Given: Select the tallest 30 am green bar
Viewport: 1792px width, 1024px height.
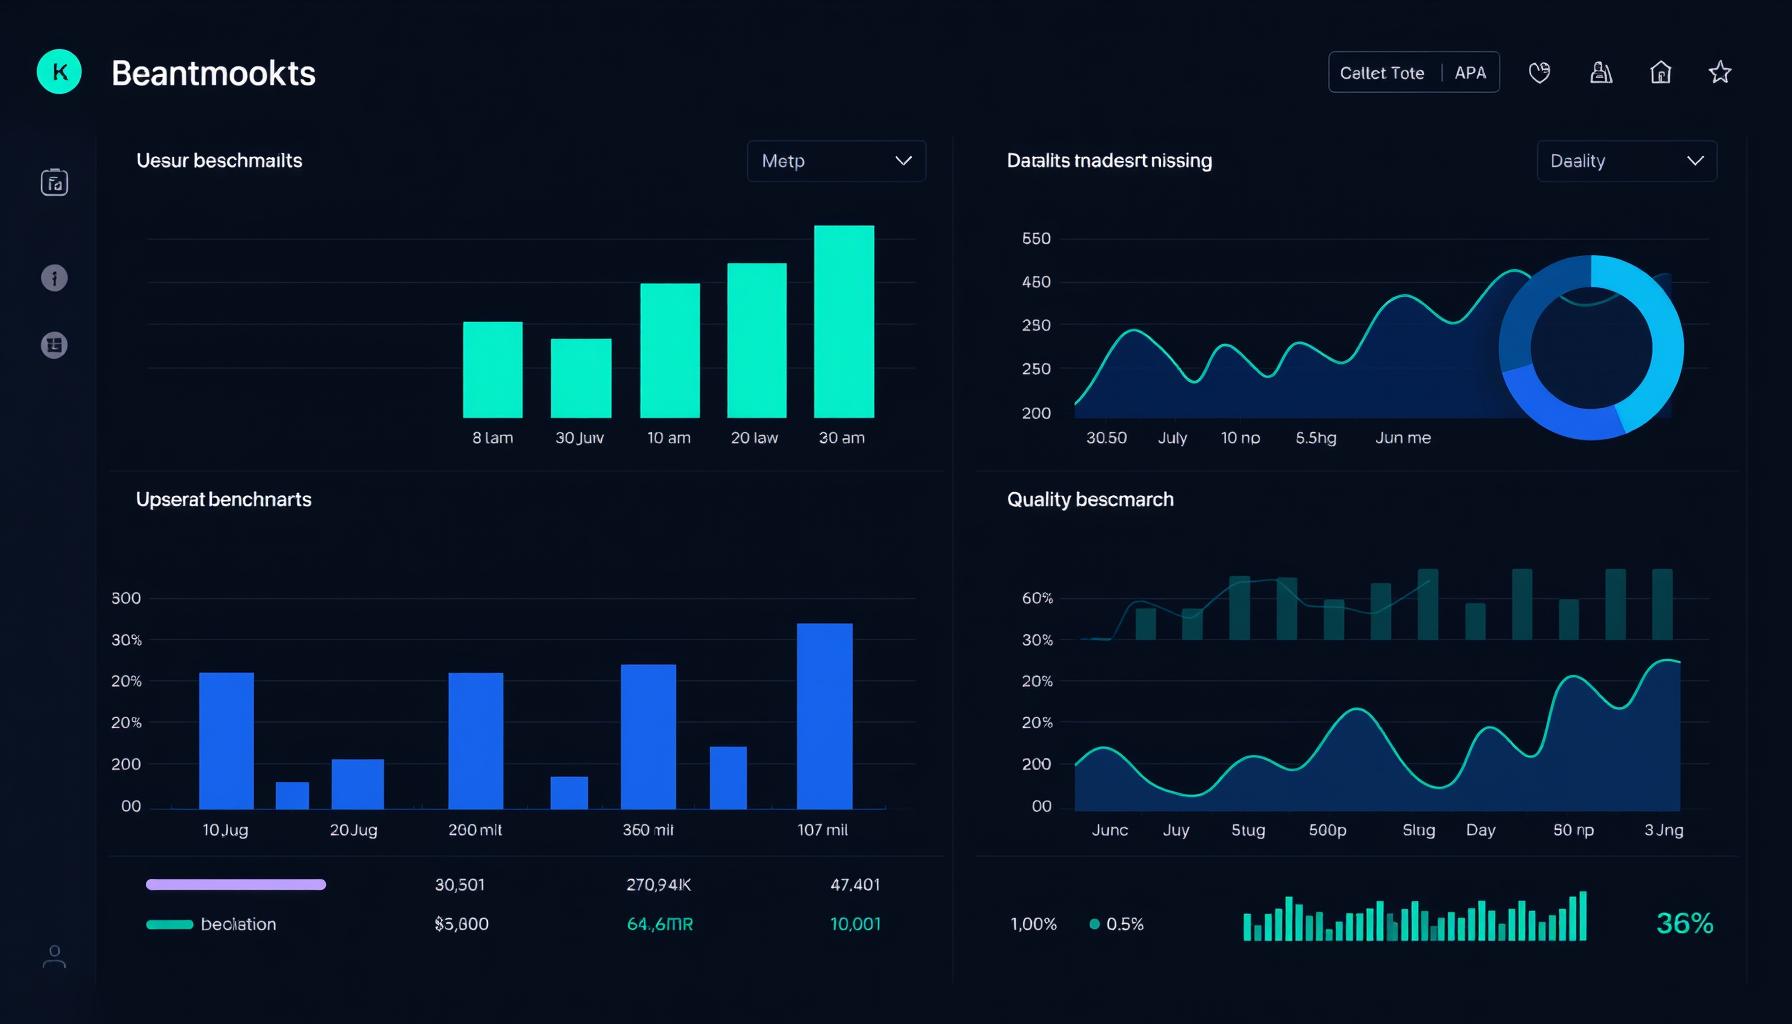Looking at the screenshot, I should (844, 321).
